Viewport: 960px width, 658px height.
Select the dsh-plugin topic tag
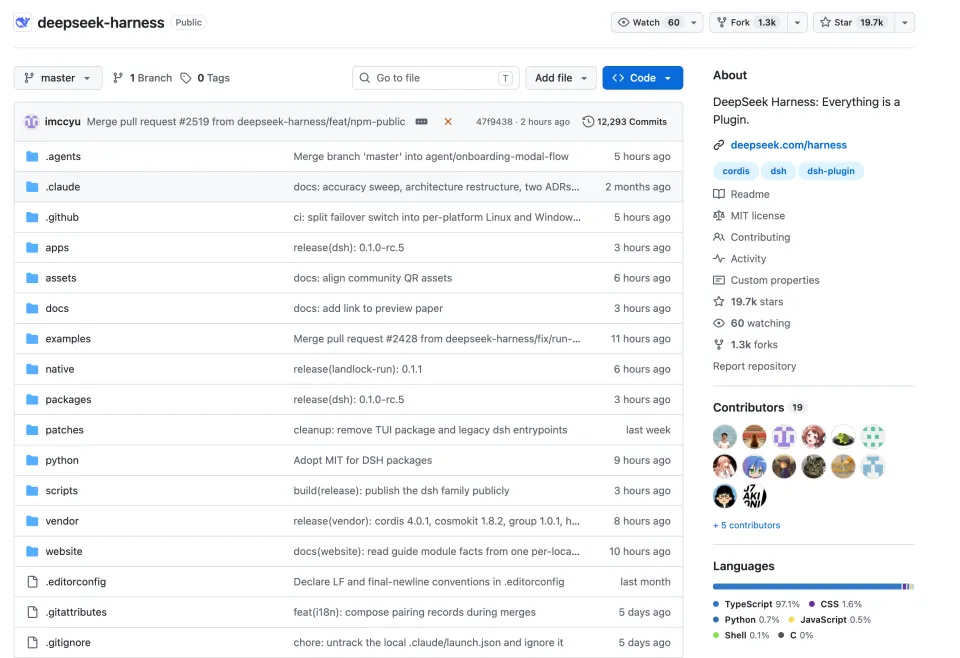[830, 171]
